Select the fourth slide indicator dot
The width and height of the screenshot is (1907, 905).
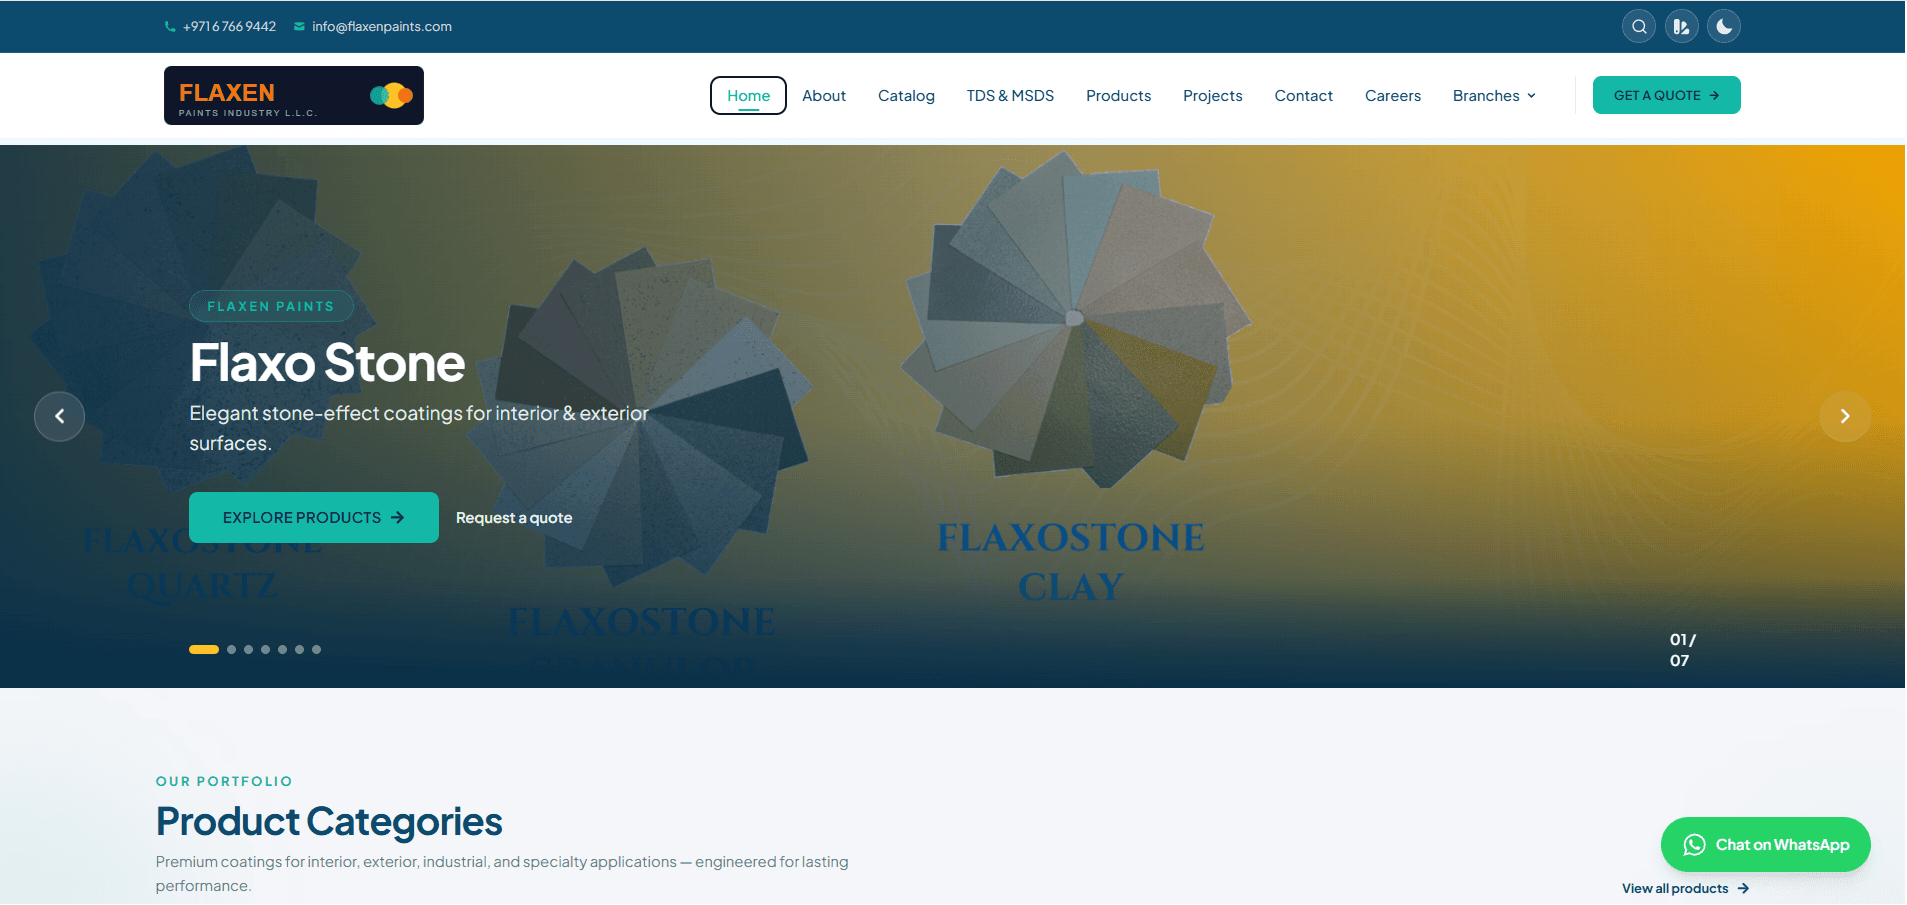coord(266,650)
